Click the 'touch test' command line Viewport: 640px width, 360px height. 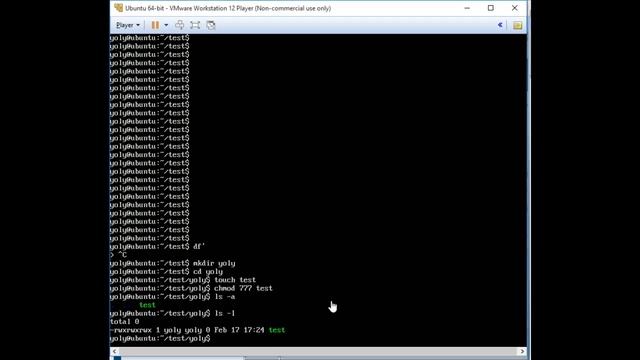tap(182, 280)
